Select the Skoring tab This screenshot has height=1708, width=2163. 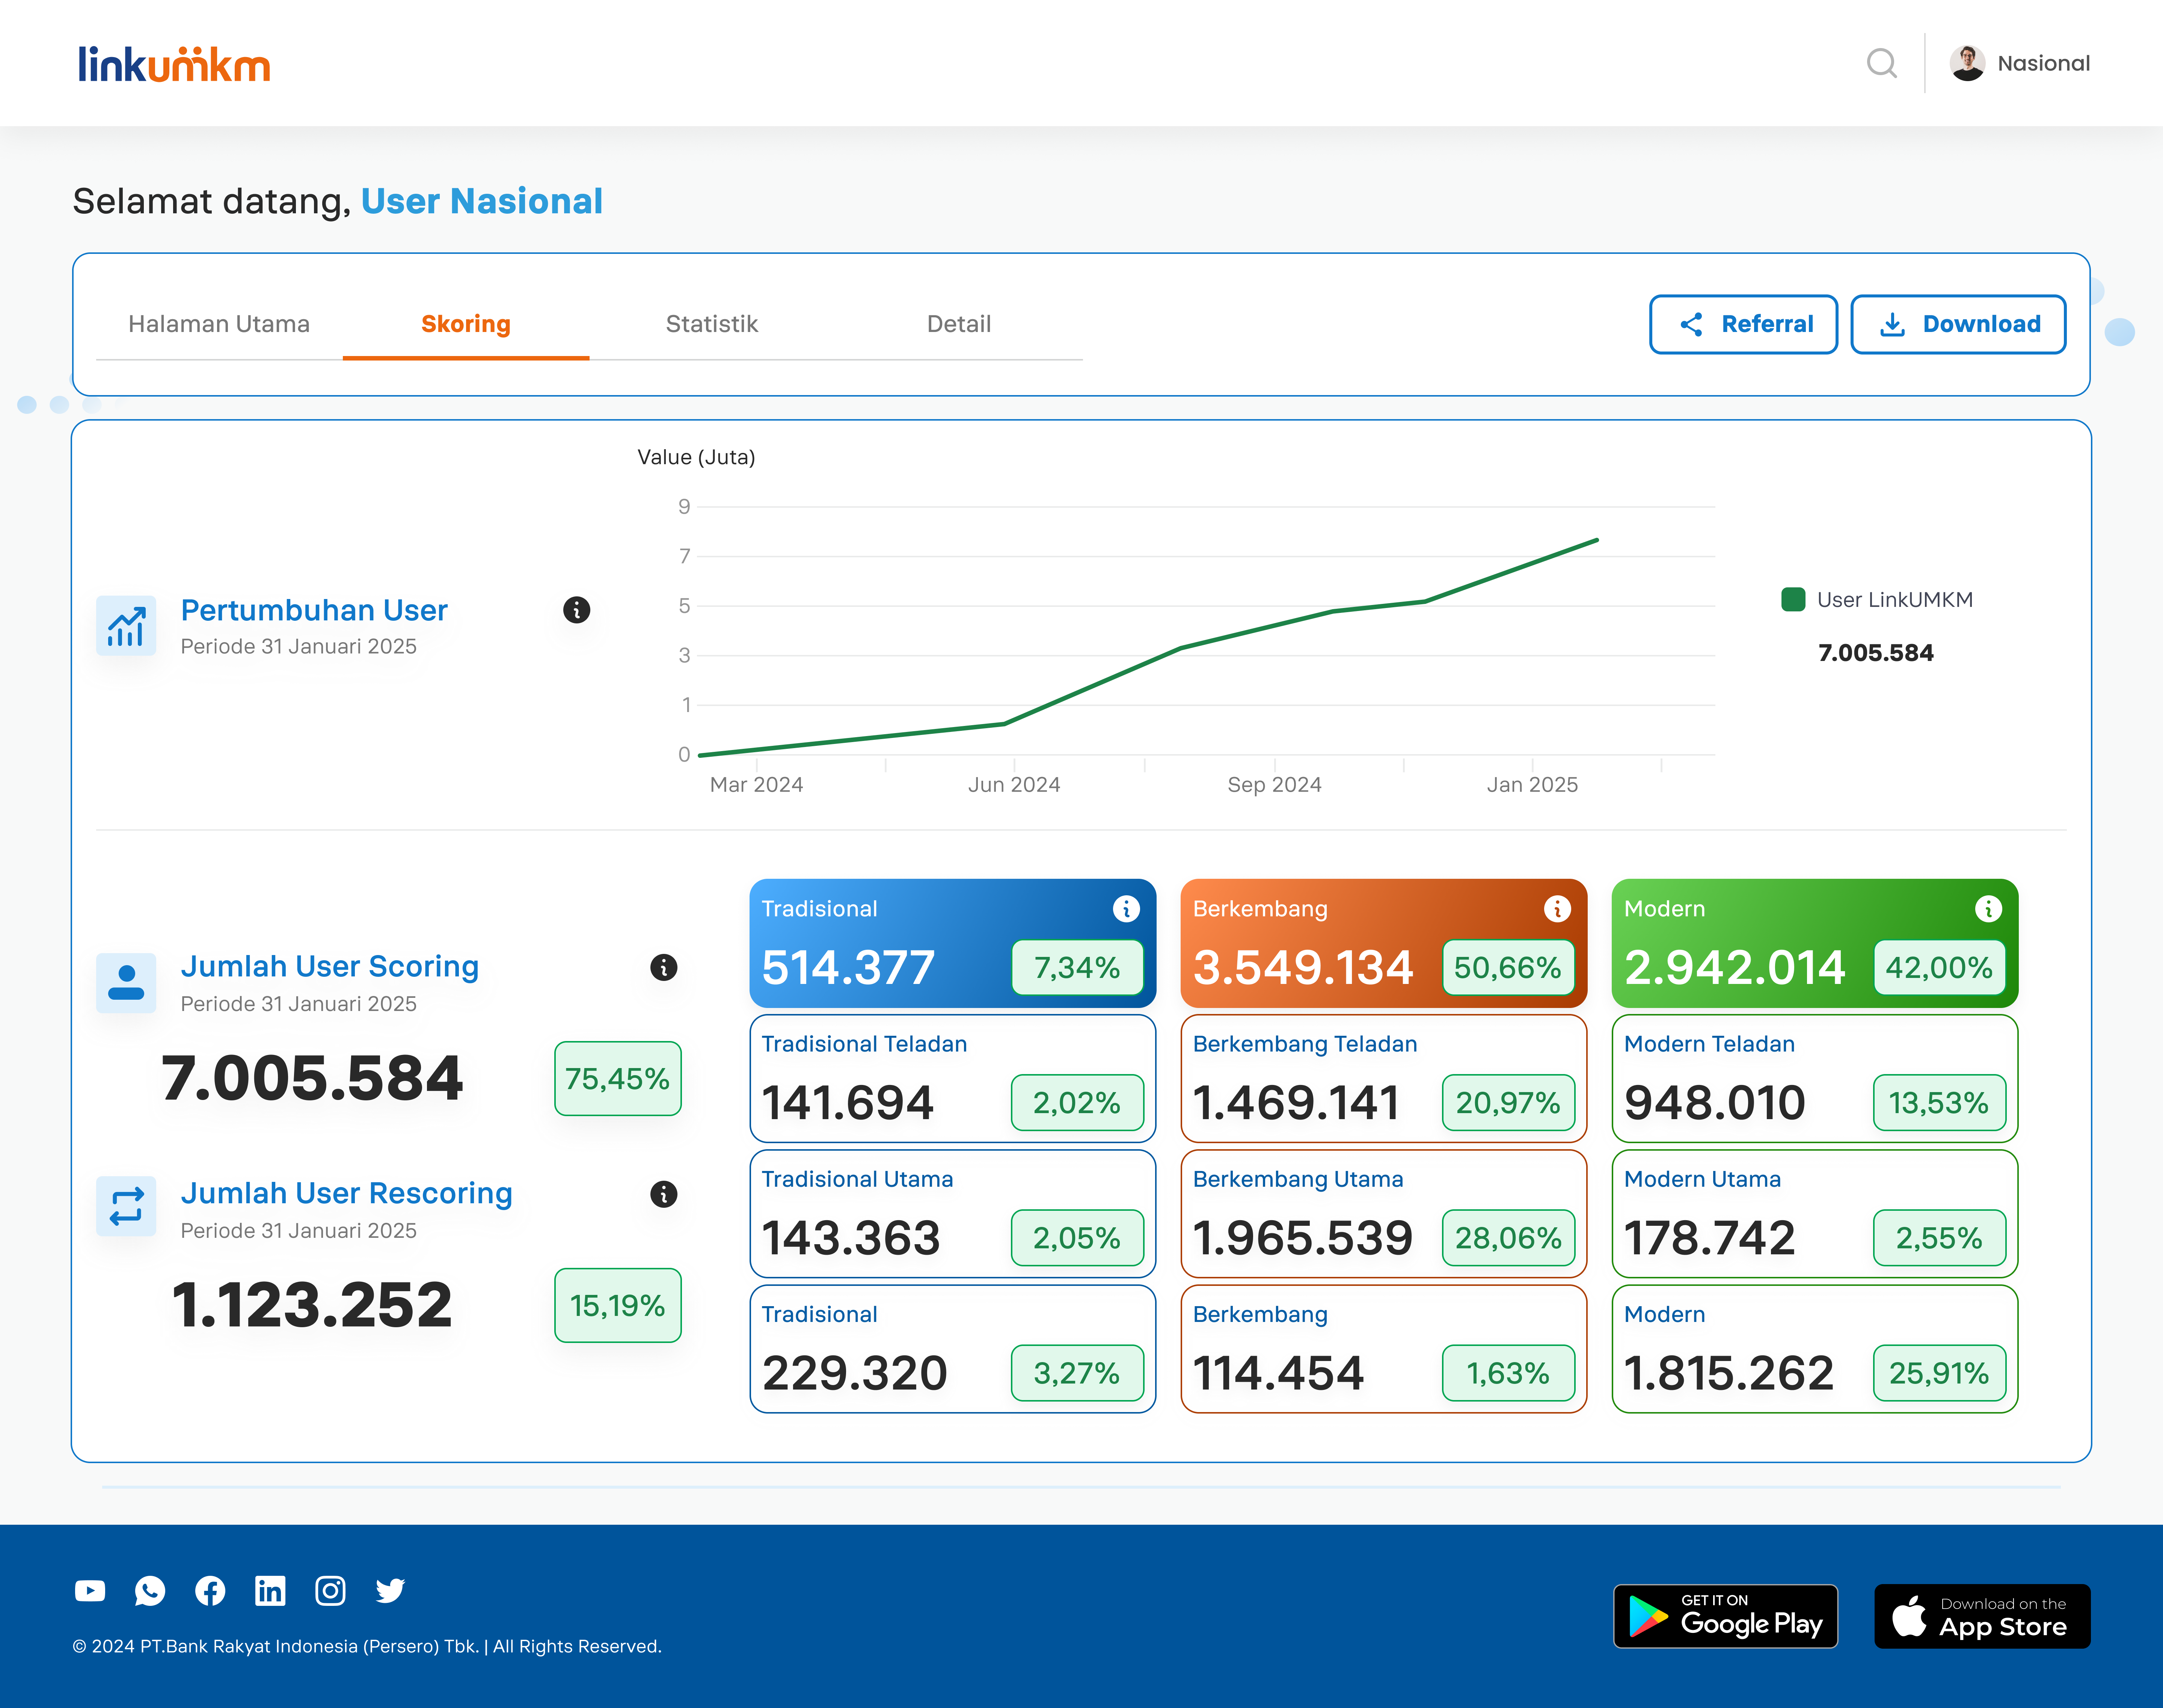466,324
